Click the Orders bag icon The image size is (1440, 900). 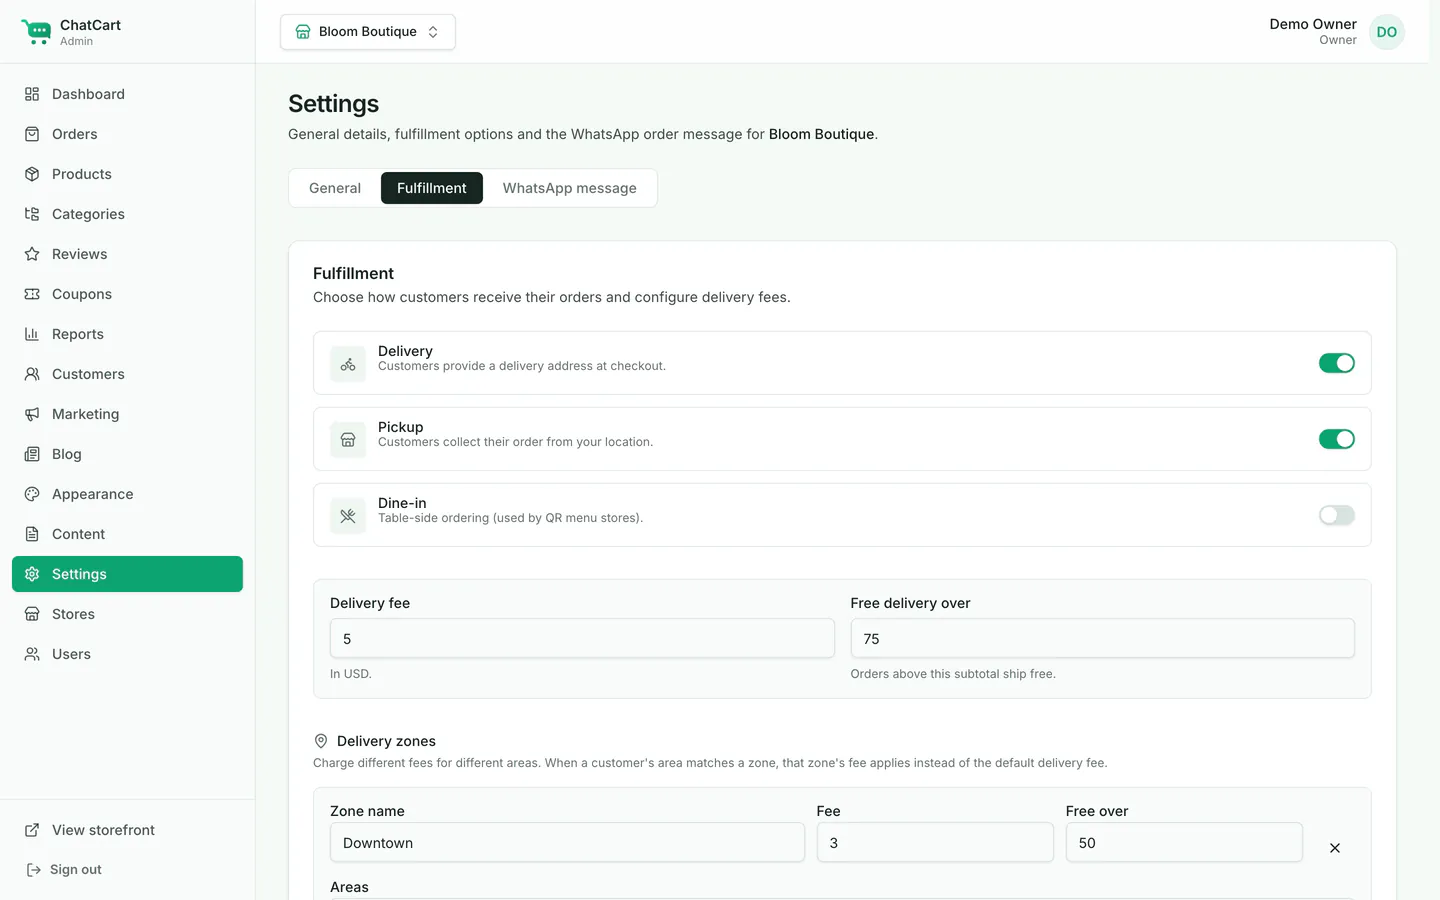click(x=32, y=134)
